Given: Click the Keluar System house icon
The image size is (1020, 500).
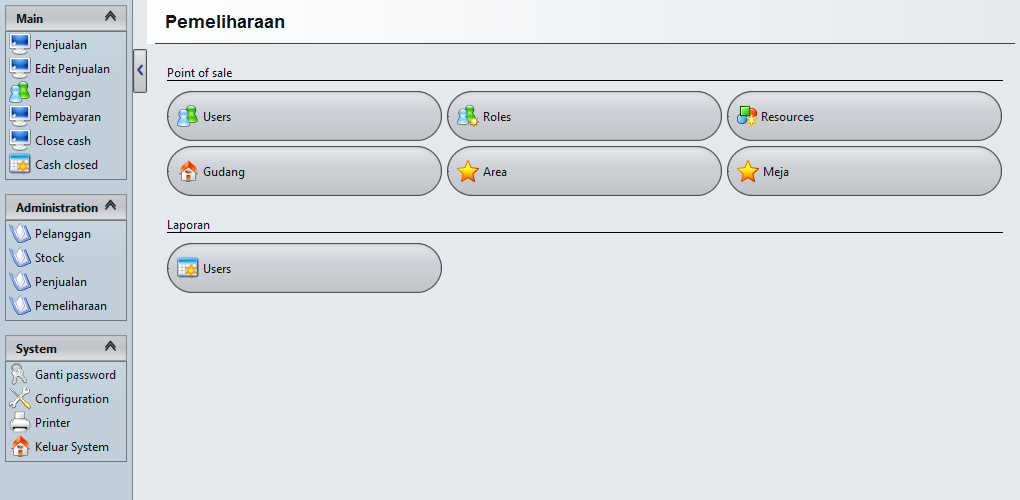Looking at the screenshot, I should coord(20,447).
